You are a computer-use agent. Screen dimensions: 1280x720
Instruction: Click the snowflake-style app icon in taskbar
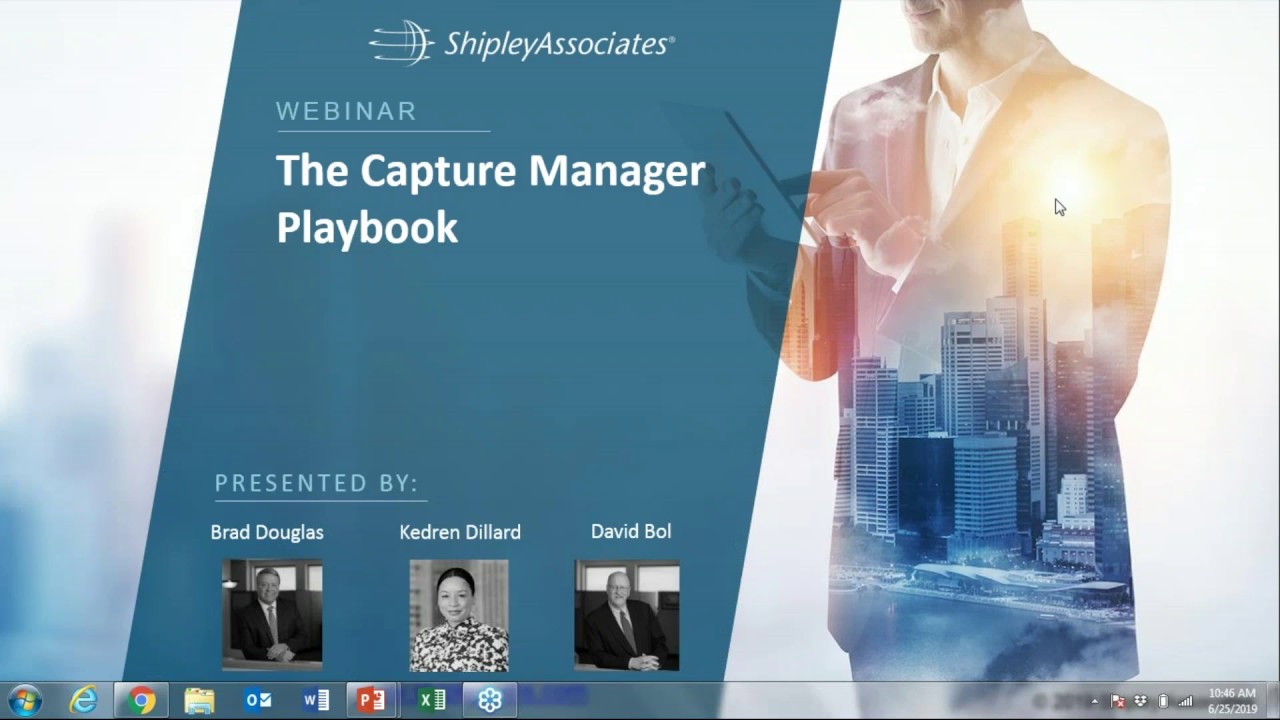(489, 700)
